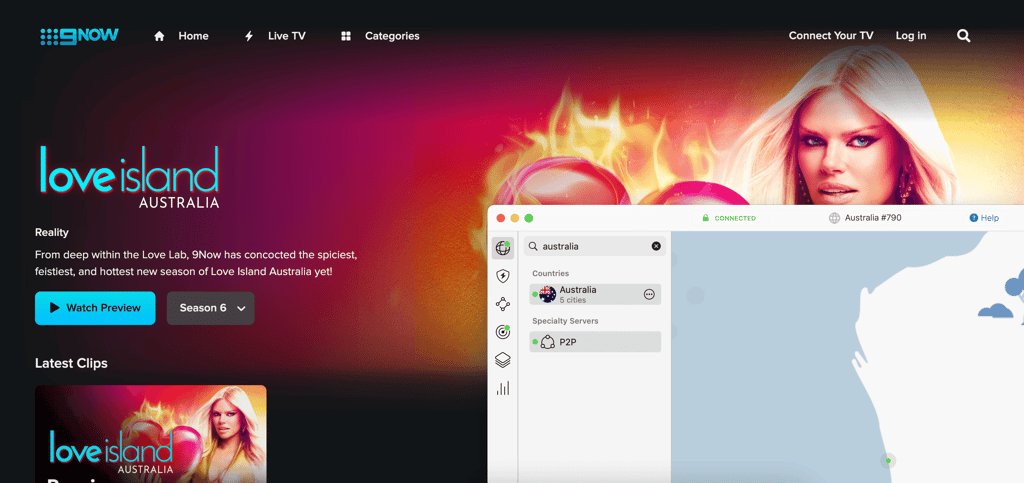This screenshot has height=483, width=1024.
Task: Open the VPN countries globe tab in sidebar
Action: click(503, 248)
